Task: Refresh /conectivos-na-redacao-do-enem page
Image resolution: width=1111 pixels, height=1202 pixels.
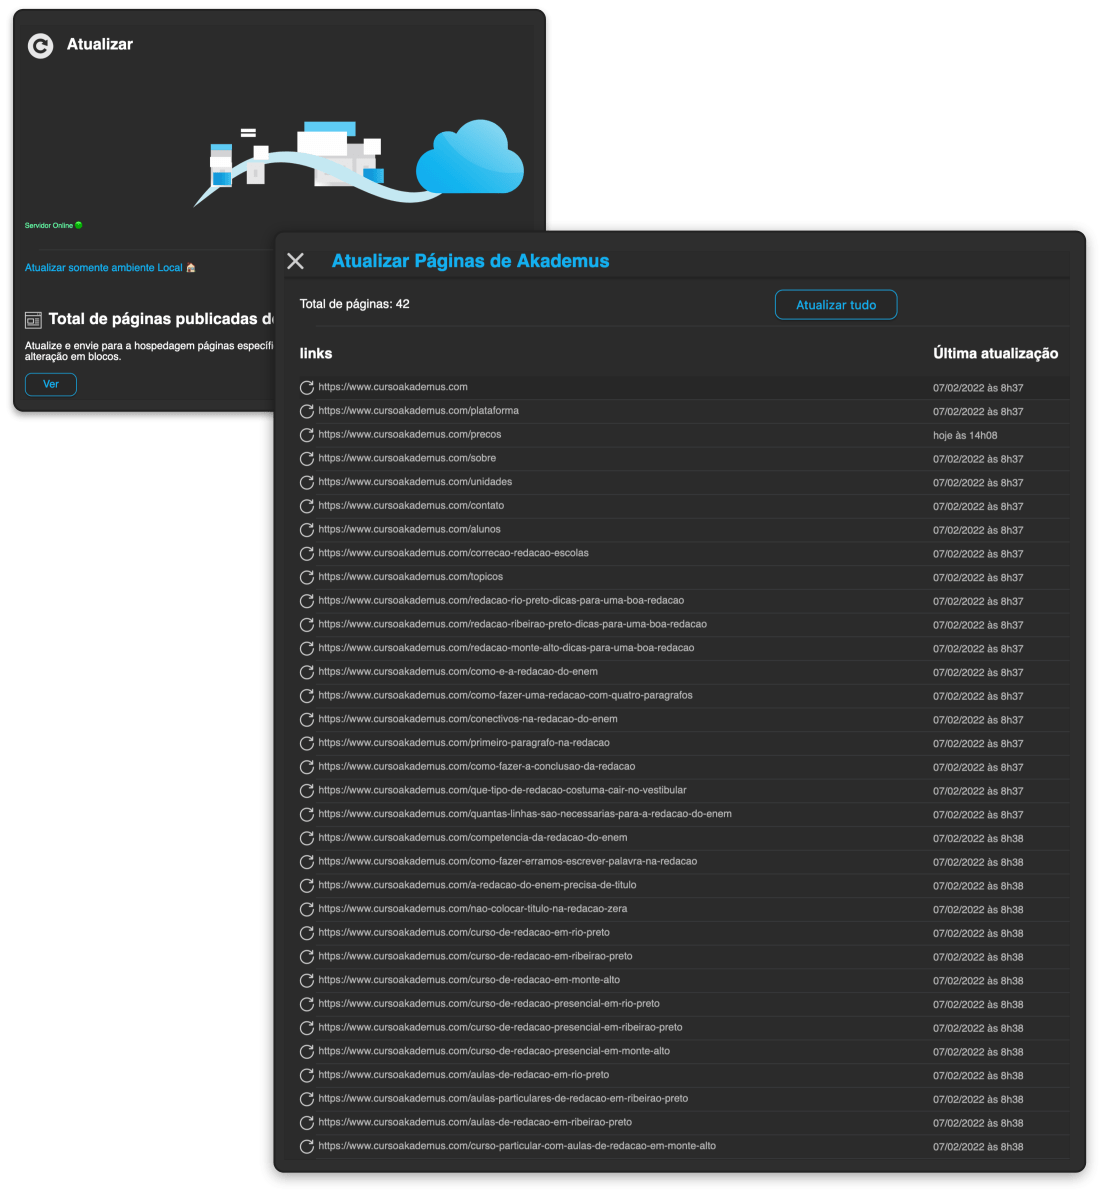Action: click(307, 719)
